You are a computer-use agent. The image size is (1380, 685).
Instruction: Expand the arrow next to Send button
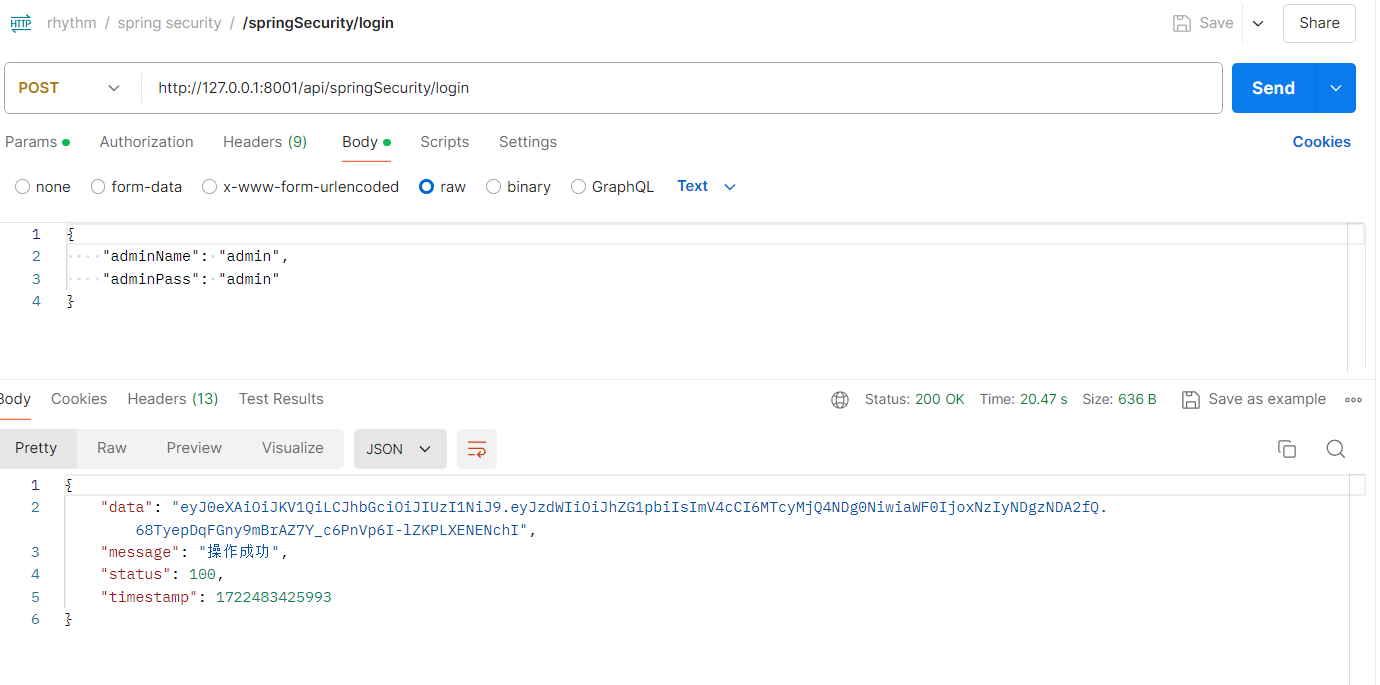click(x=1336, y=88)
